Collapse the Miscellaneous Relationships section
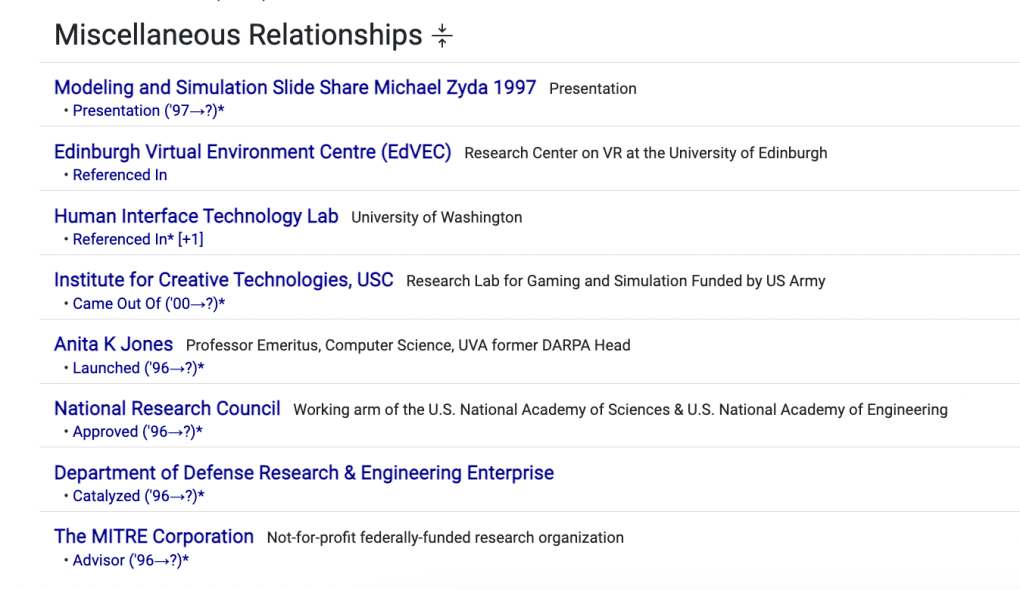Viewport: 1020px width, 589px height. click(x=442, y=36)
